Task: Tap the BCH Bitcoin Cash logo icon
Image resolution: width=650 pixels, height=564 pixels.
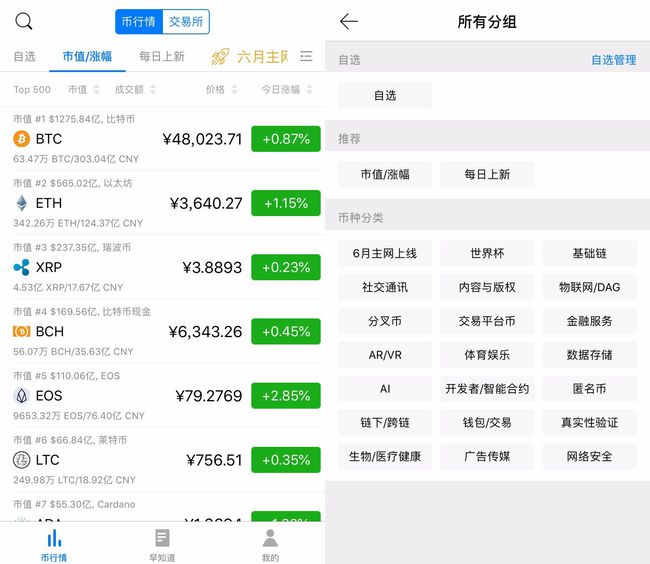Action: (x=22, y=332)
